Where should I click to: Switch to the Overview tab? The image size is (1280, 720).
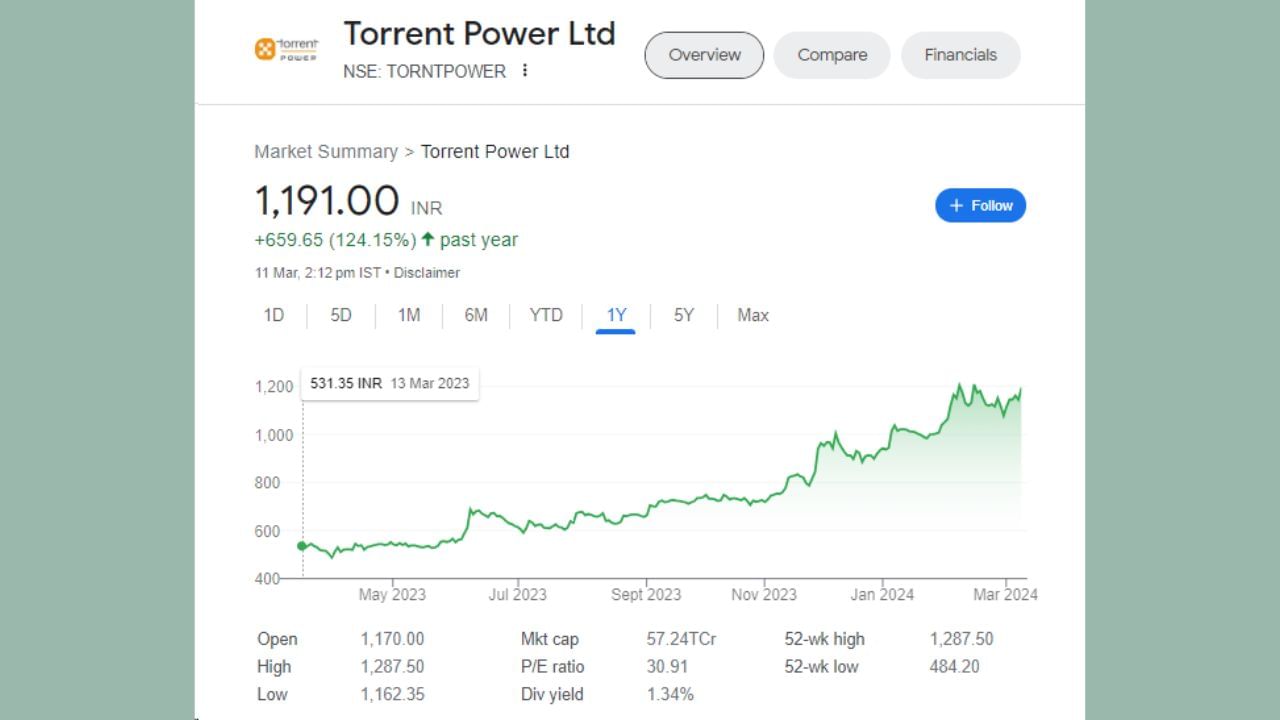tap(704, 55)
